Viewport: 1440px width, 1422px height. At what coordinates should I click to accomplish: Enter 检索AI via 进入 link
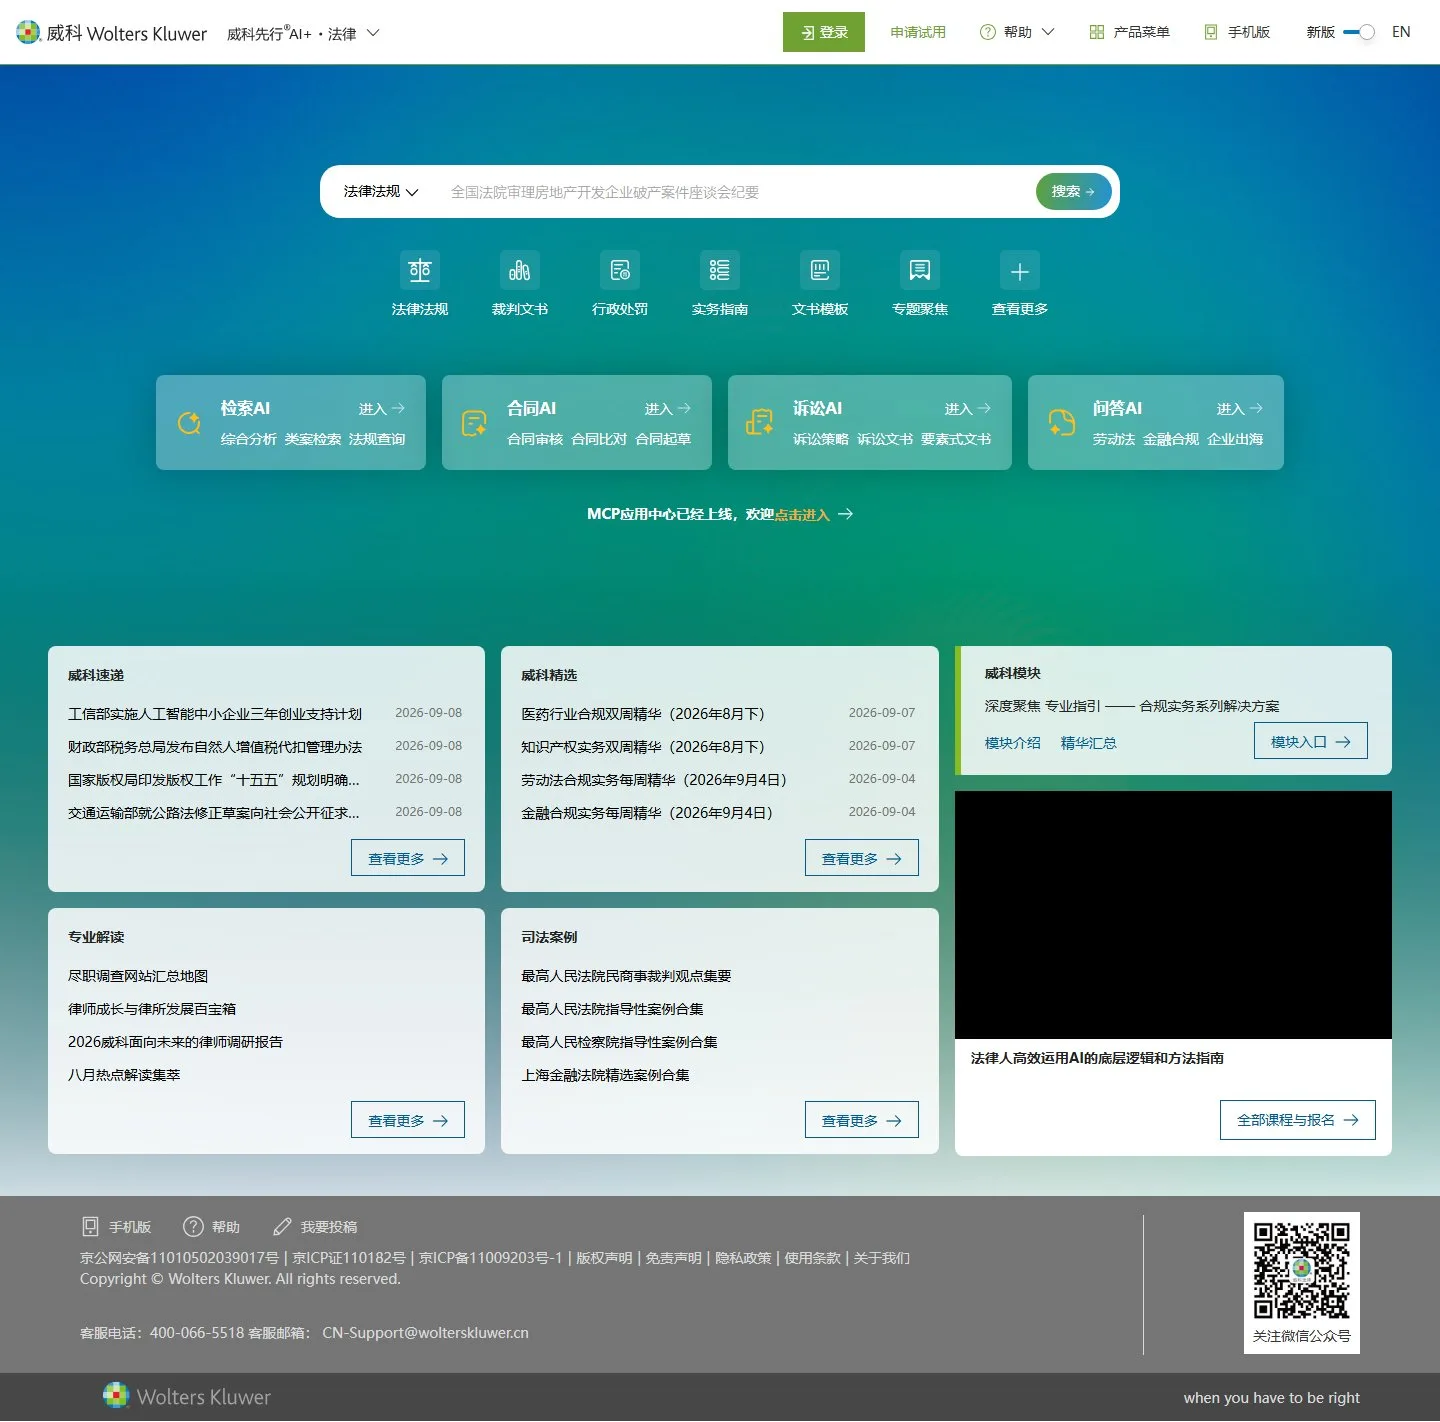[382, 409]
